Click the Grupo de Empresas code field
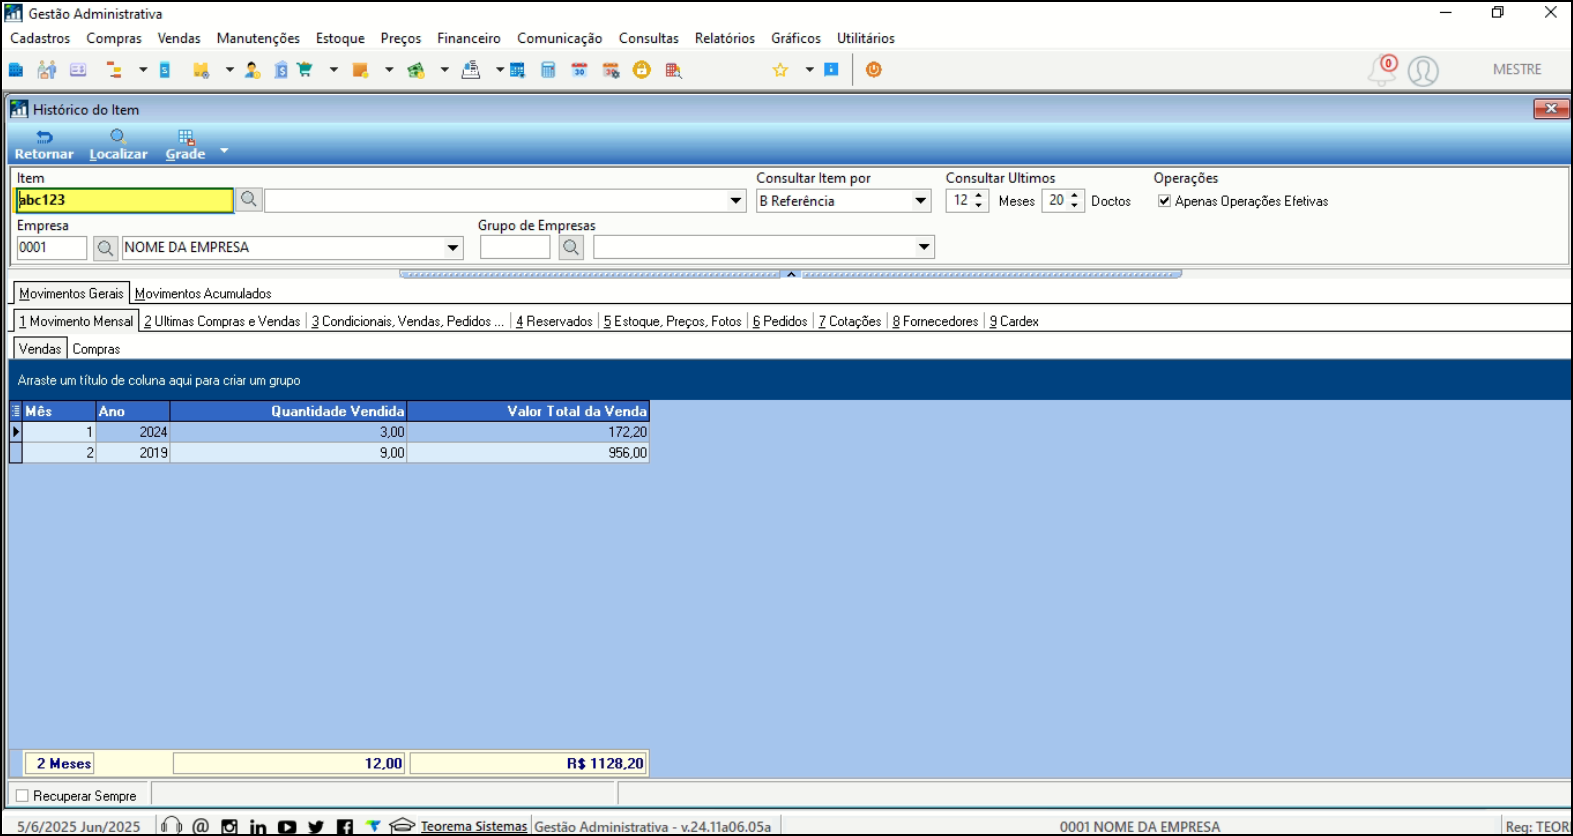Viewport: 1573px width, 836px height. [515, 247]
